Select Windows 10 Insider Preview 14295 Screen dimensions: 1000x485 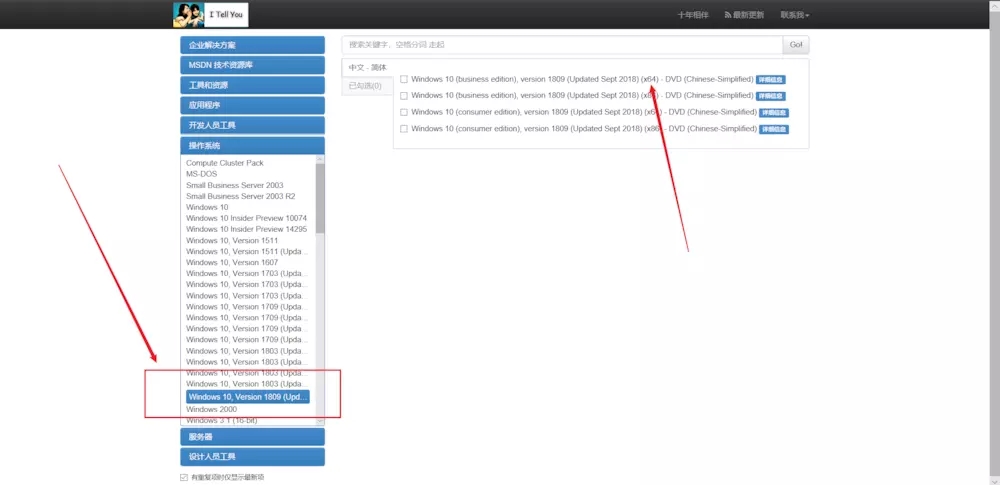point(246,229)
